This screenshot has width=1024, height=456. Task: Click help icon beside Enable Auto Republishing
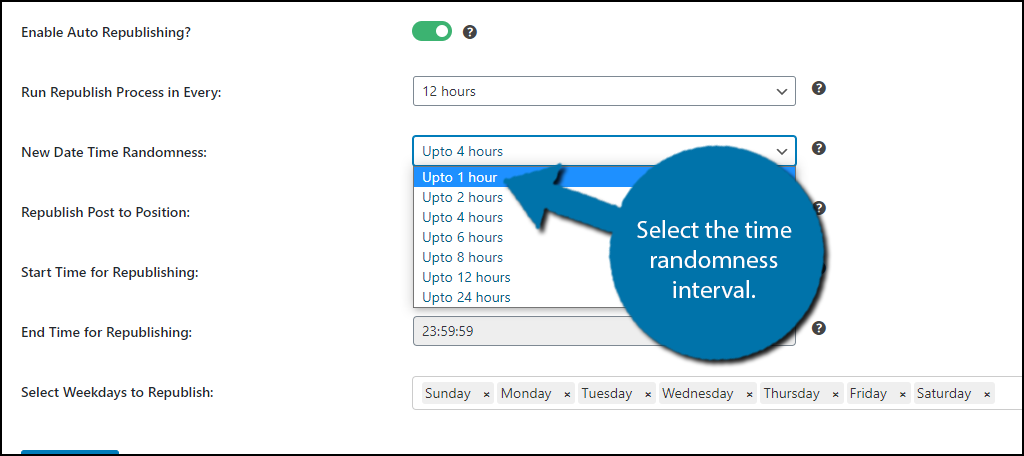tap(470, 32)
